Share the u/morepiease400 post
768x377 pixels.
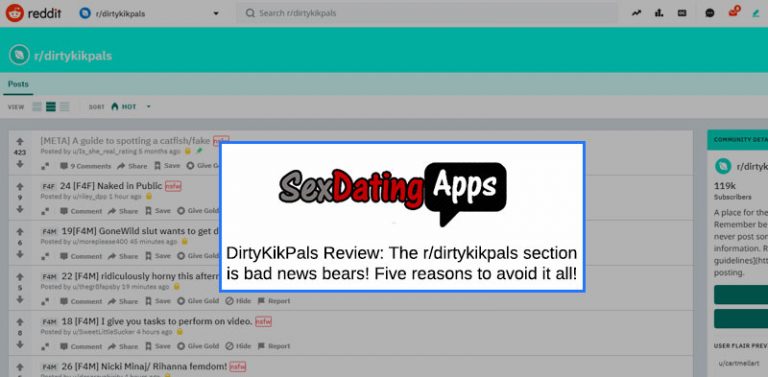tap(123, 256)
